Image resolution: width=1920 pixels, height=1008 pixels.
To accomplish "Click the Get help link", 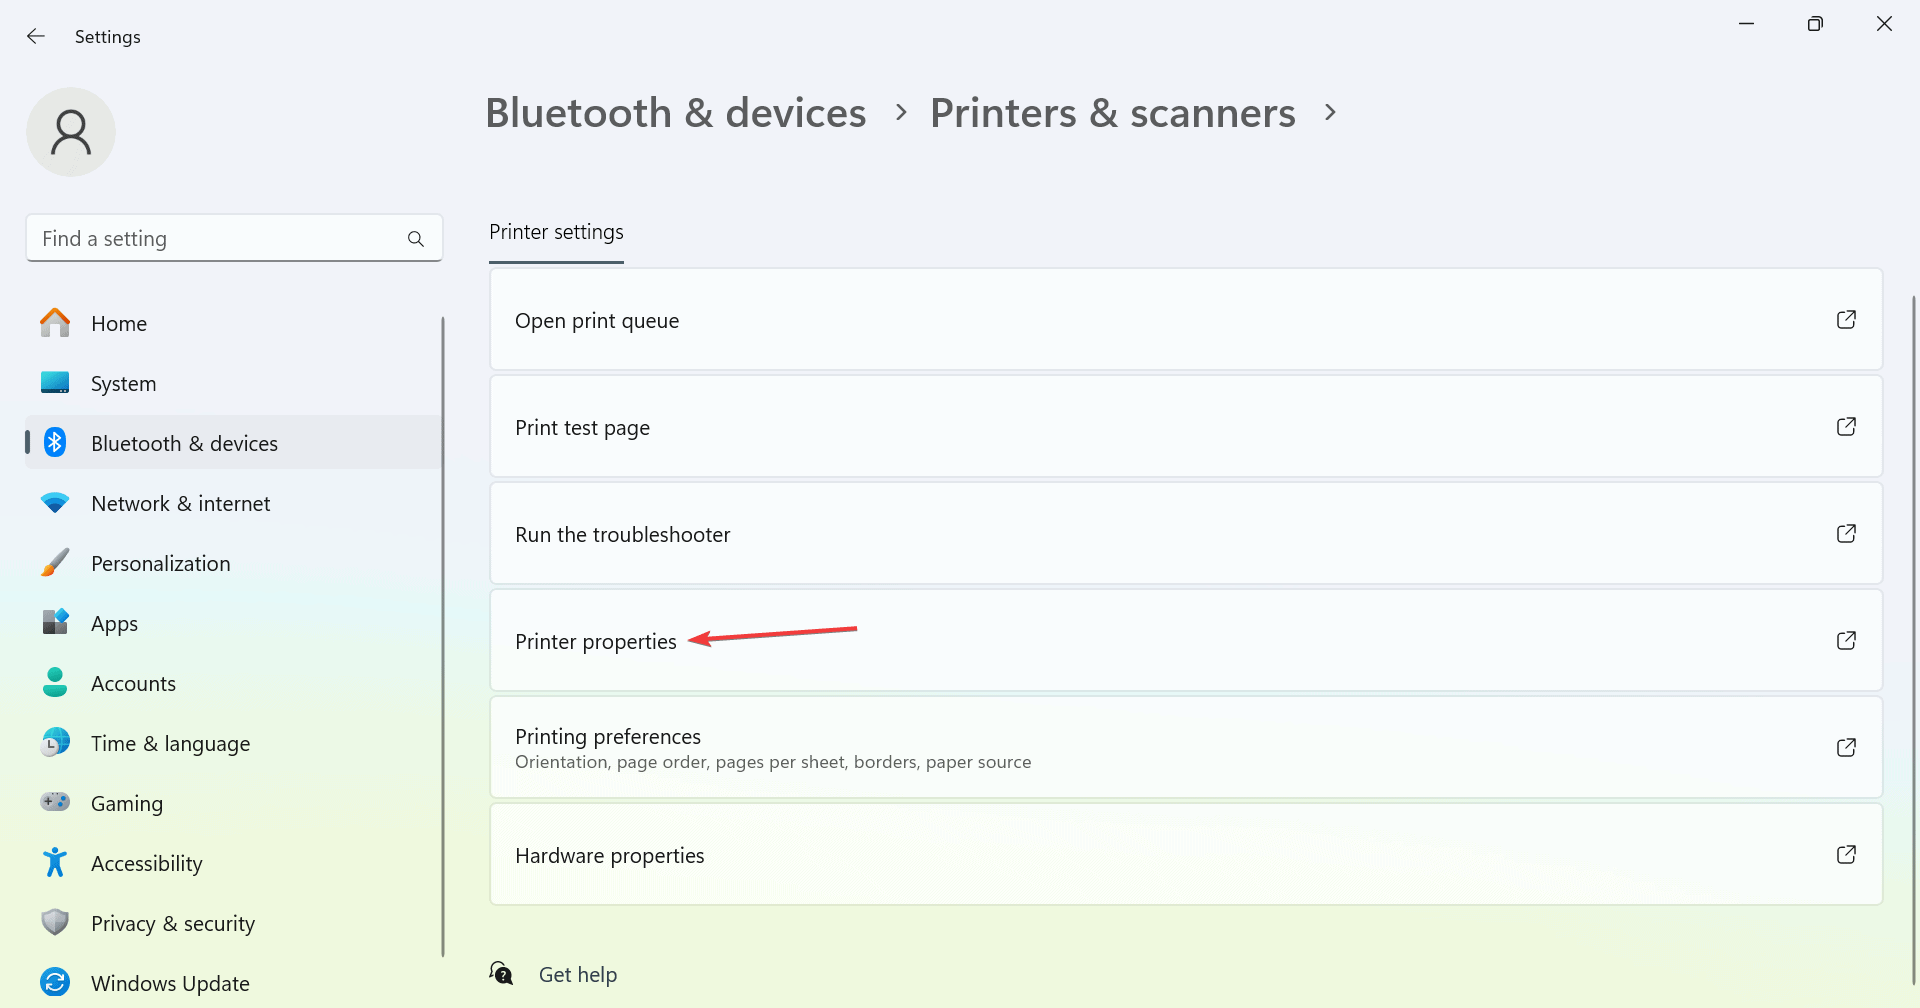I will coord(578,974).
